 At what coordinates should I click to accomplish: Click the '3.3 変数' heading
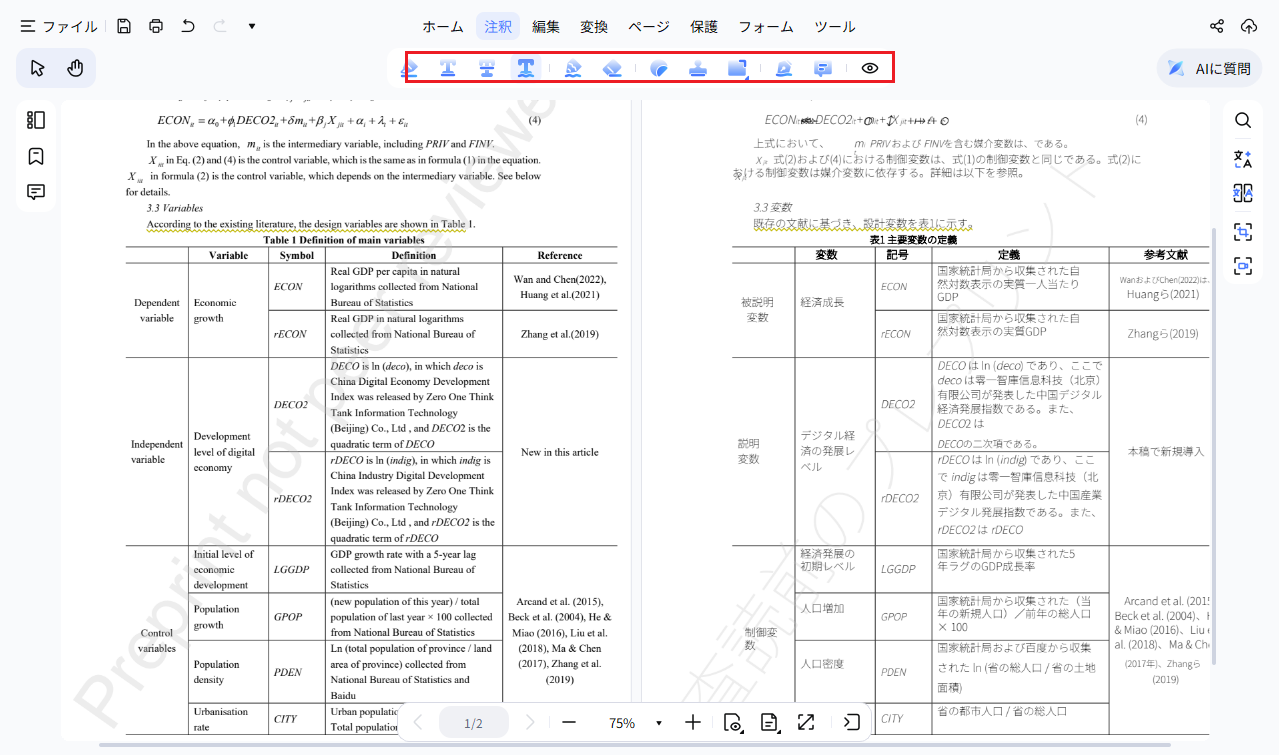[773, 207]
